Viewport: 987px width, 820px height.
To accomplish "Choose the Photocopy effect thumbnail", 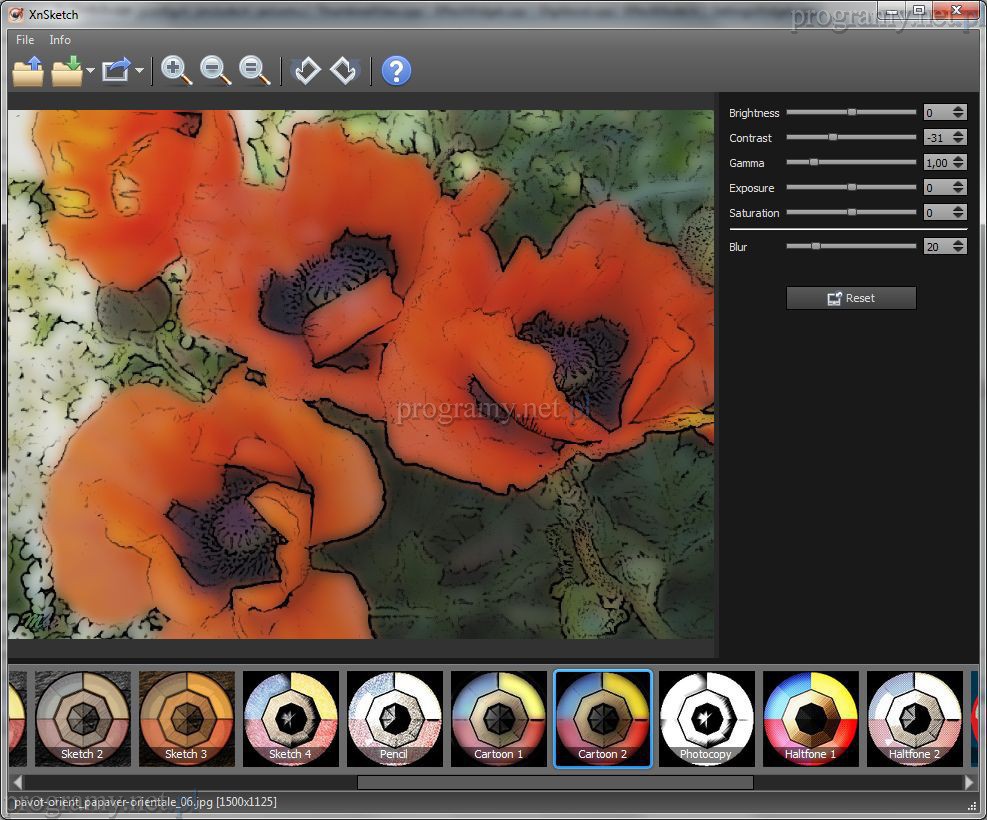I will click(x=706, y=719).
